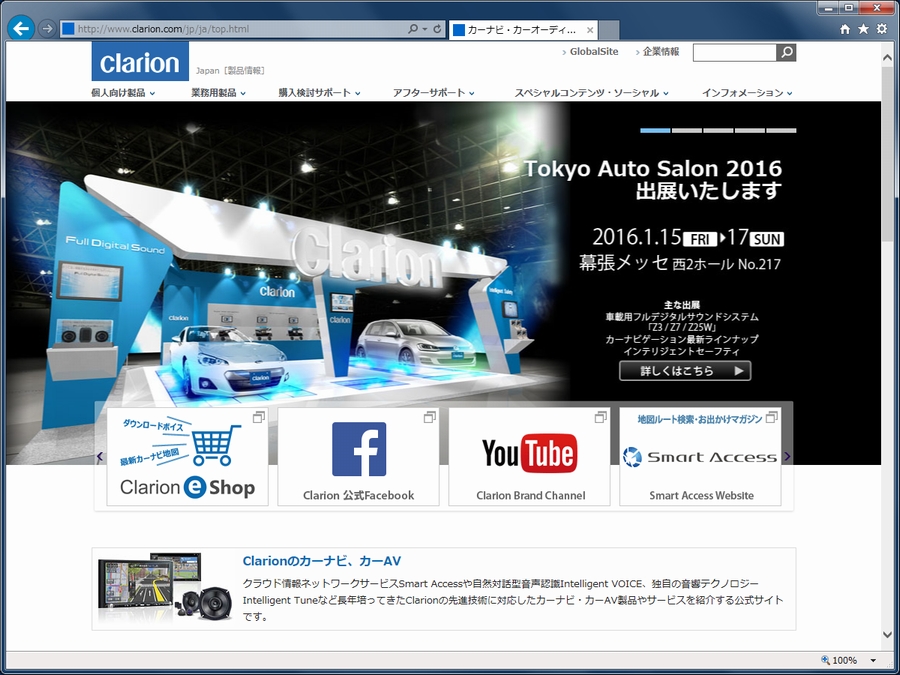Image resolution: width=900 pixels, height=675 pixels.
Task: Click the 100% zoom level text
Action: [x=844, y=661]
